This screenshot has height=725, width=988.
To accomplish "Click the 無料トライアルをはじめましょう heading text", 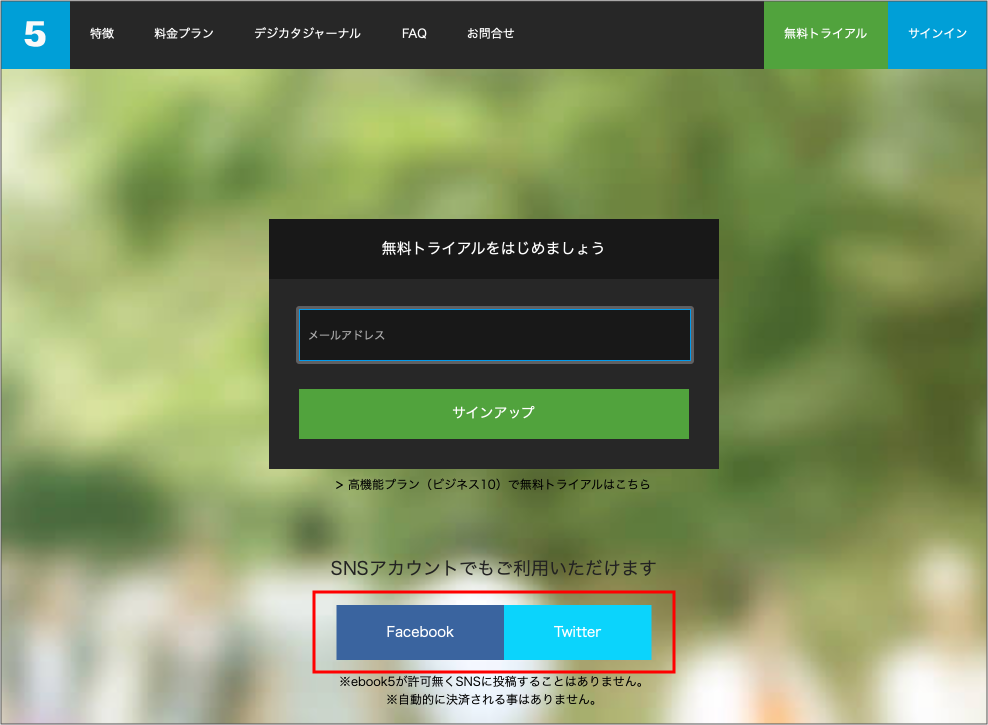I will point(493,248).
